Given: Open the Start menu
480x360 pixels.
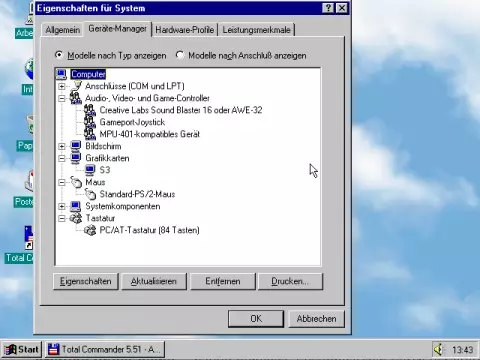Looking at the screenshot, I should point(21,349).
